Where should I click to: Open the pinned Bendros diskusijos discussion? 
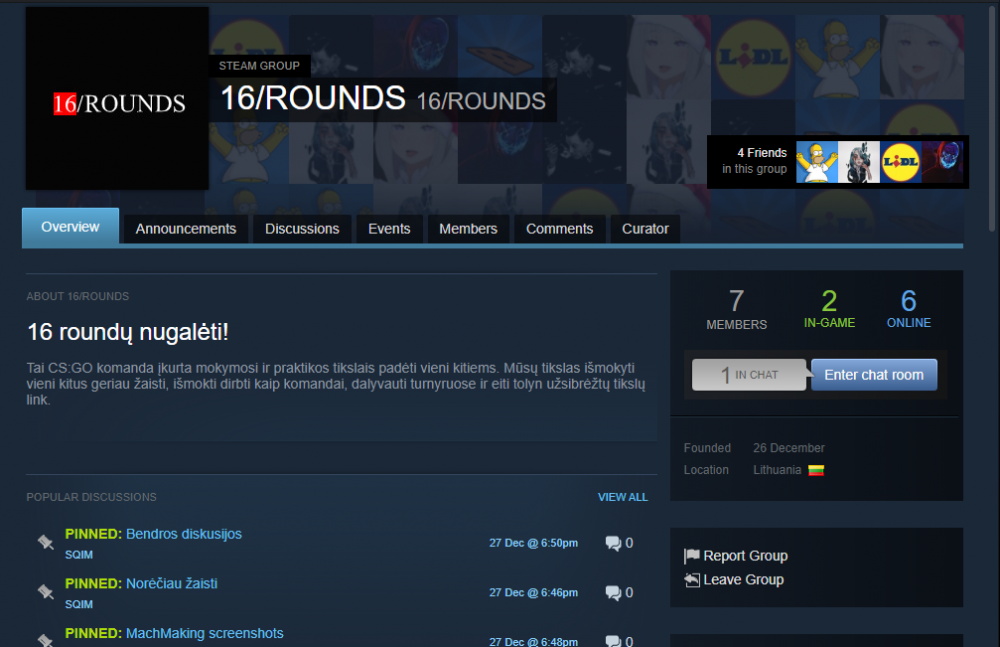pyautogui.click(x=184, y=534)
